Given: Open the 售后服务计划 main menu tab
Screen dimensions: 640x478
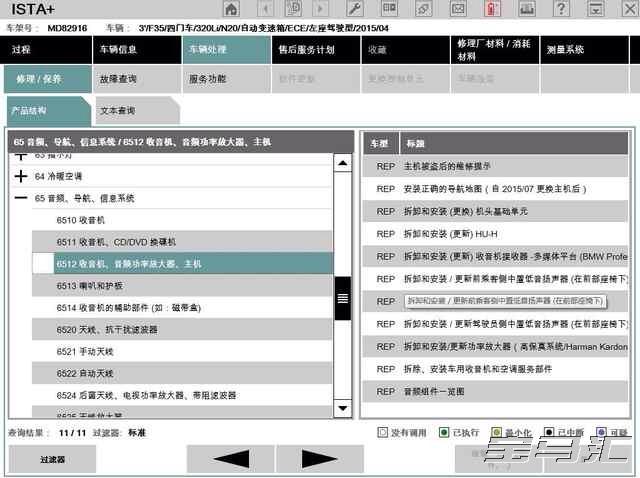Looking at the screenshot, I should (316, 50).
